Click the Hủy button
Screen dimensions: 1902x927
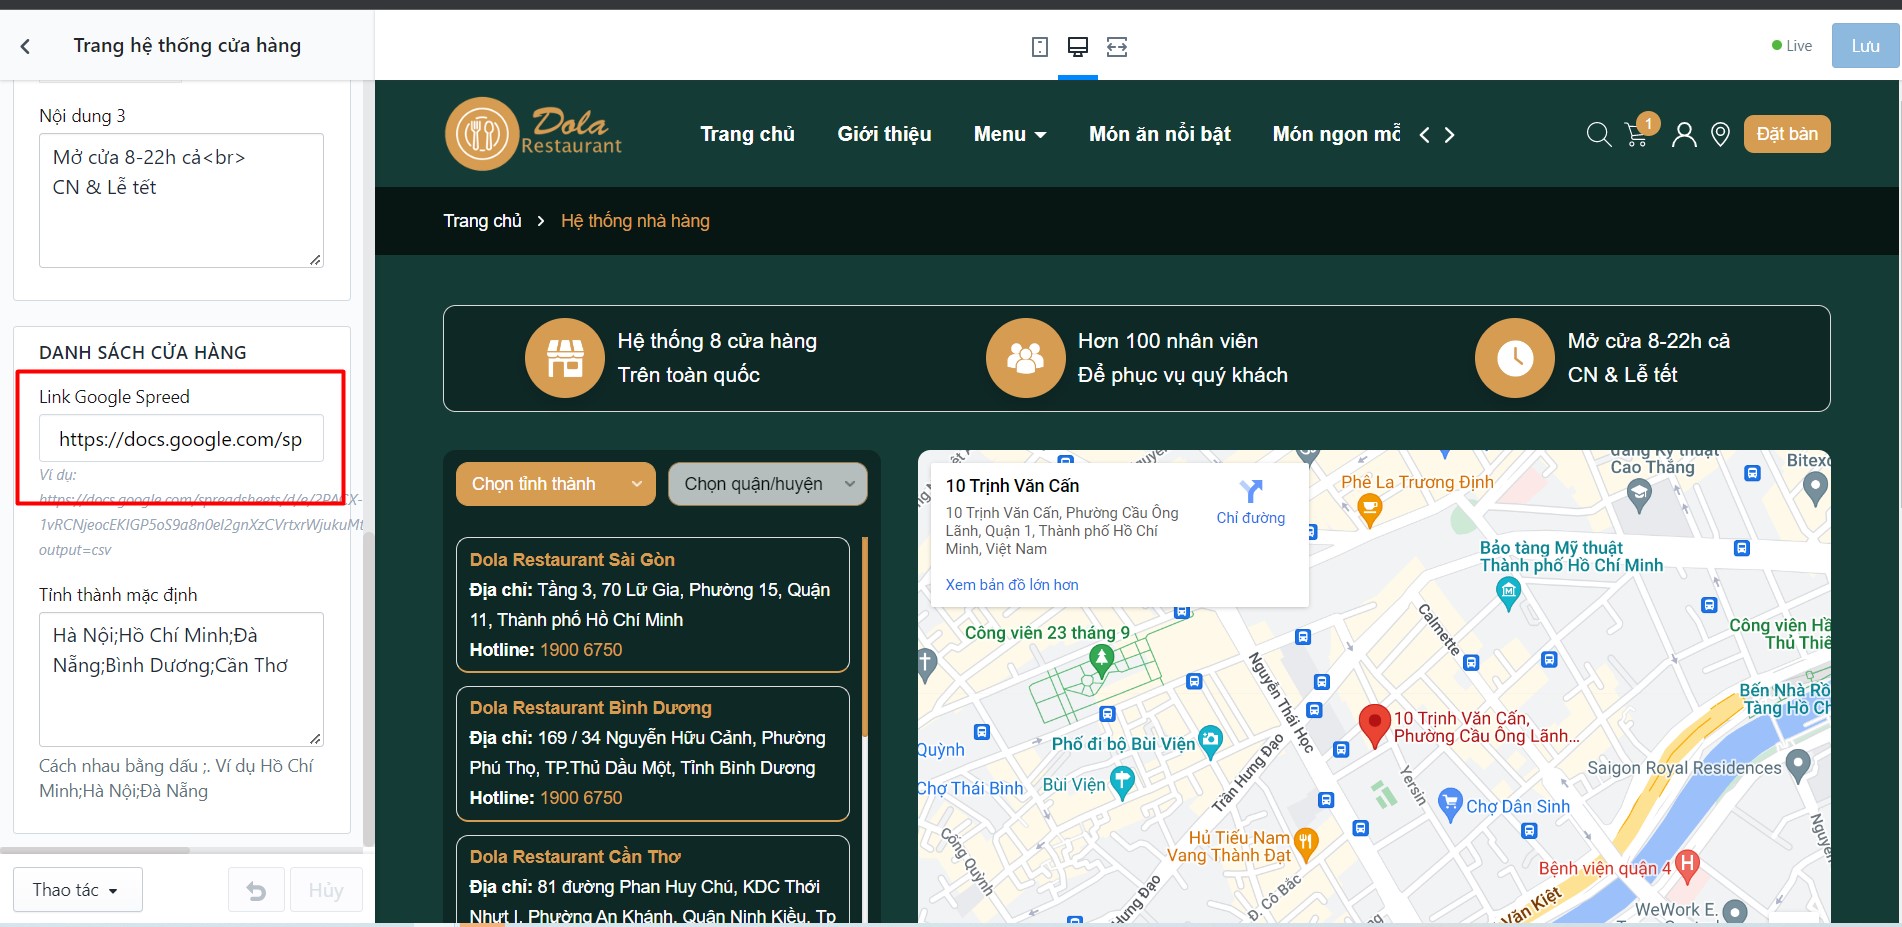tap(326, 890)
